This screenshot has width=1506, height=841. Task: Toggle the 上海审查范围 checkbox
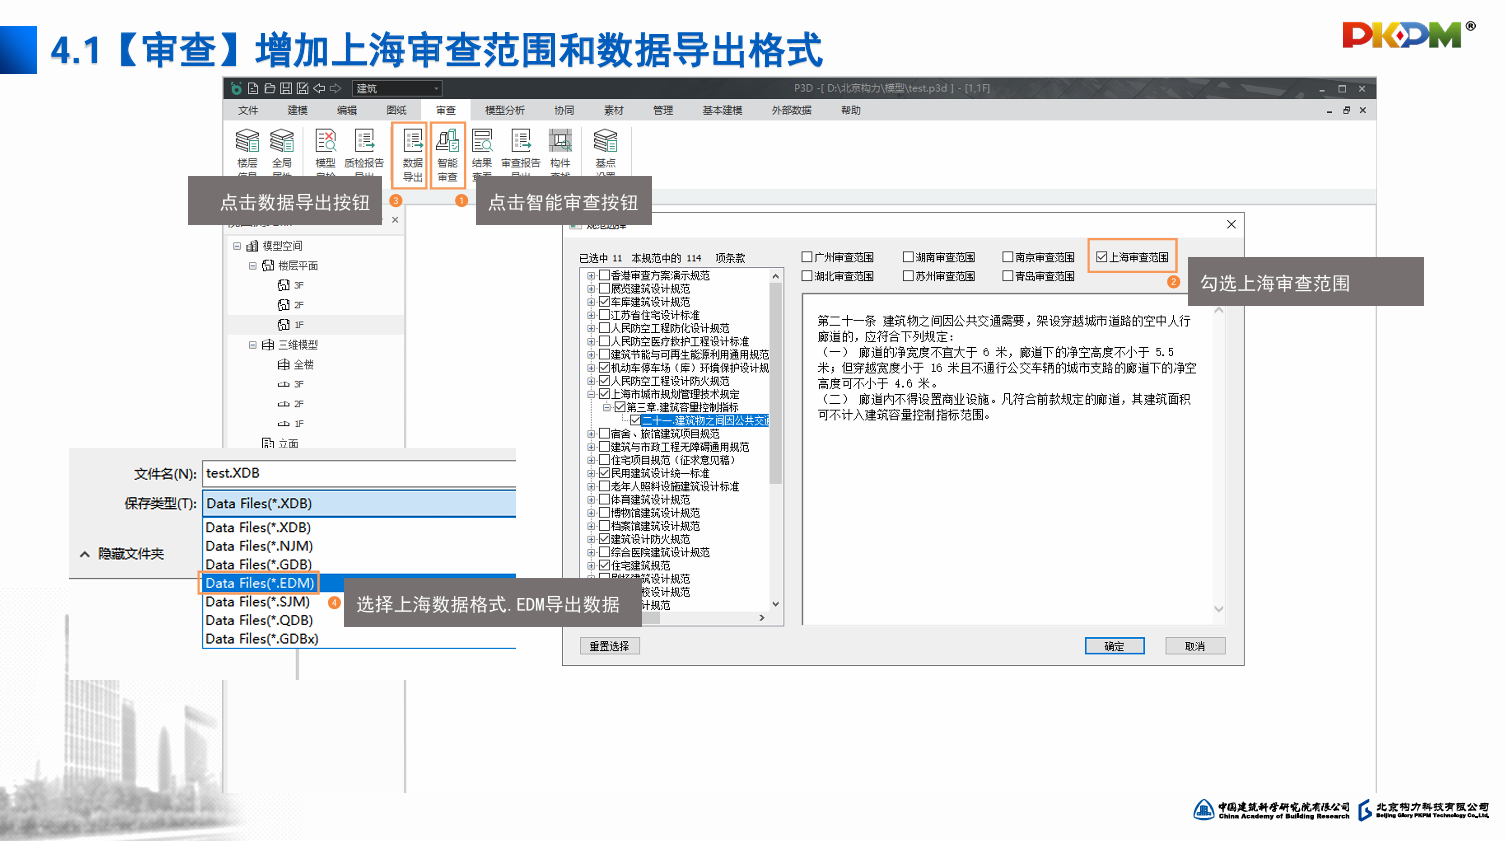point(1102,257)
